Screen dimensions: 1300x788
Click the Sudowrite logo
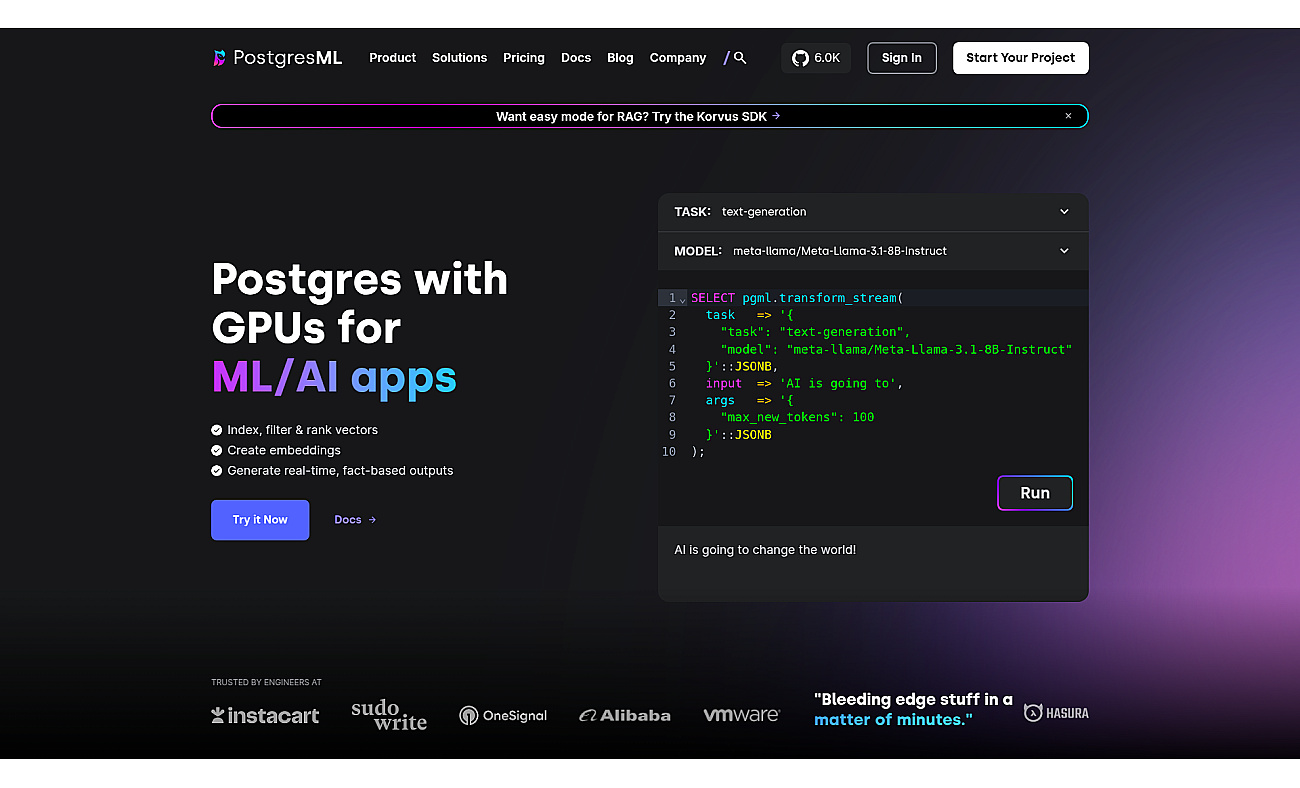(x=389, y=714)
